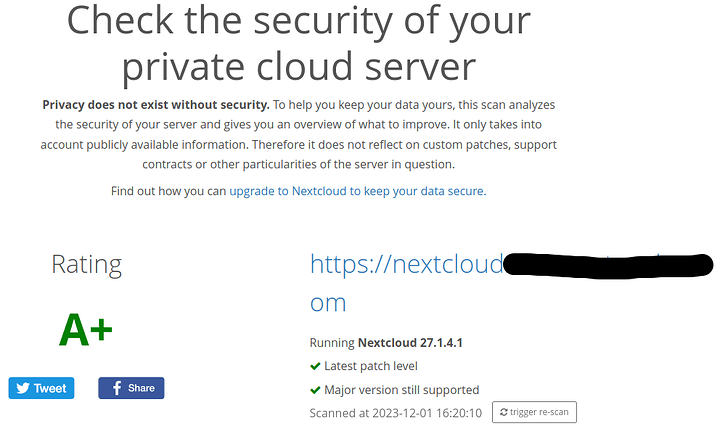Click the Scanned at 2023-12-01 16:20:10 timestamp
The height and width of the screenshot is (434, 720).
click(x=396, y=413)
